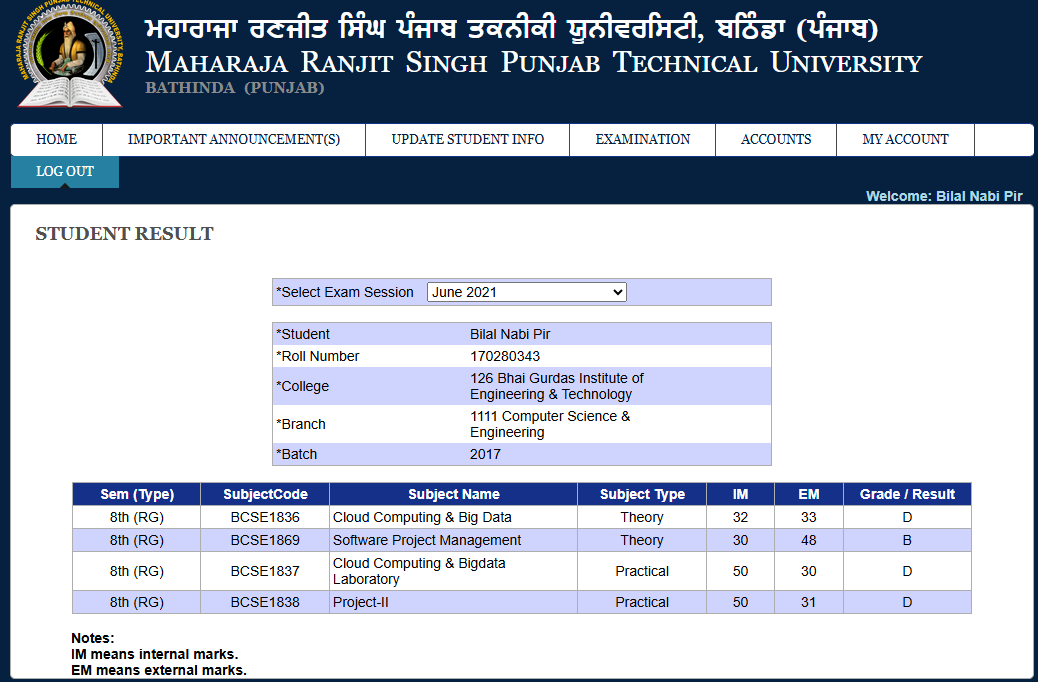The height and width of the screenshot is (682, 1038).
Task: Click the Welcome: Bilal Nabi Pir text
Action: [x=943, y=196]
